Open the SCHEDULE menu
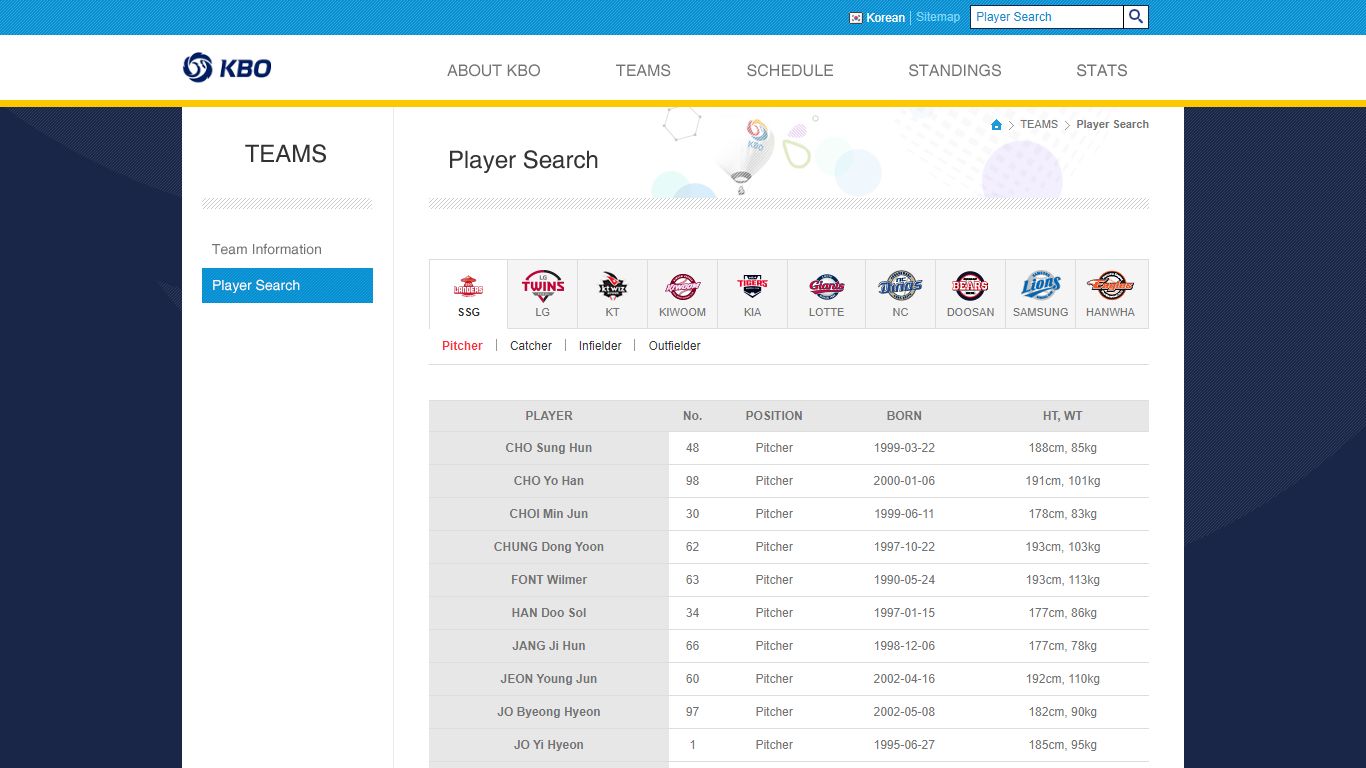This screenshot has width=1366, height=768. click(x=790, y=71)
